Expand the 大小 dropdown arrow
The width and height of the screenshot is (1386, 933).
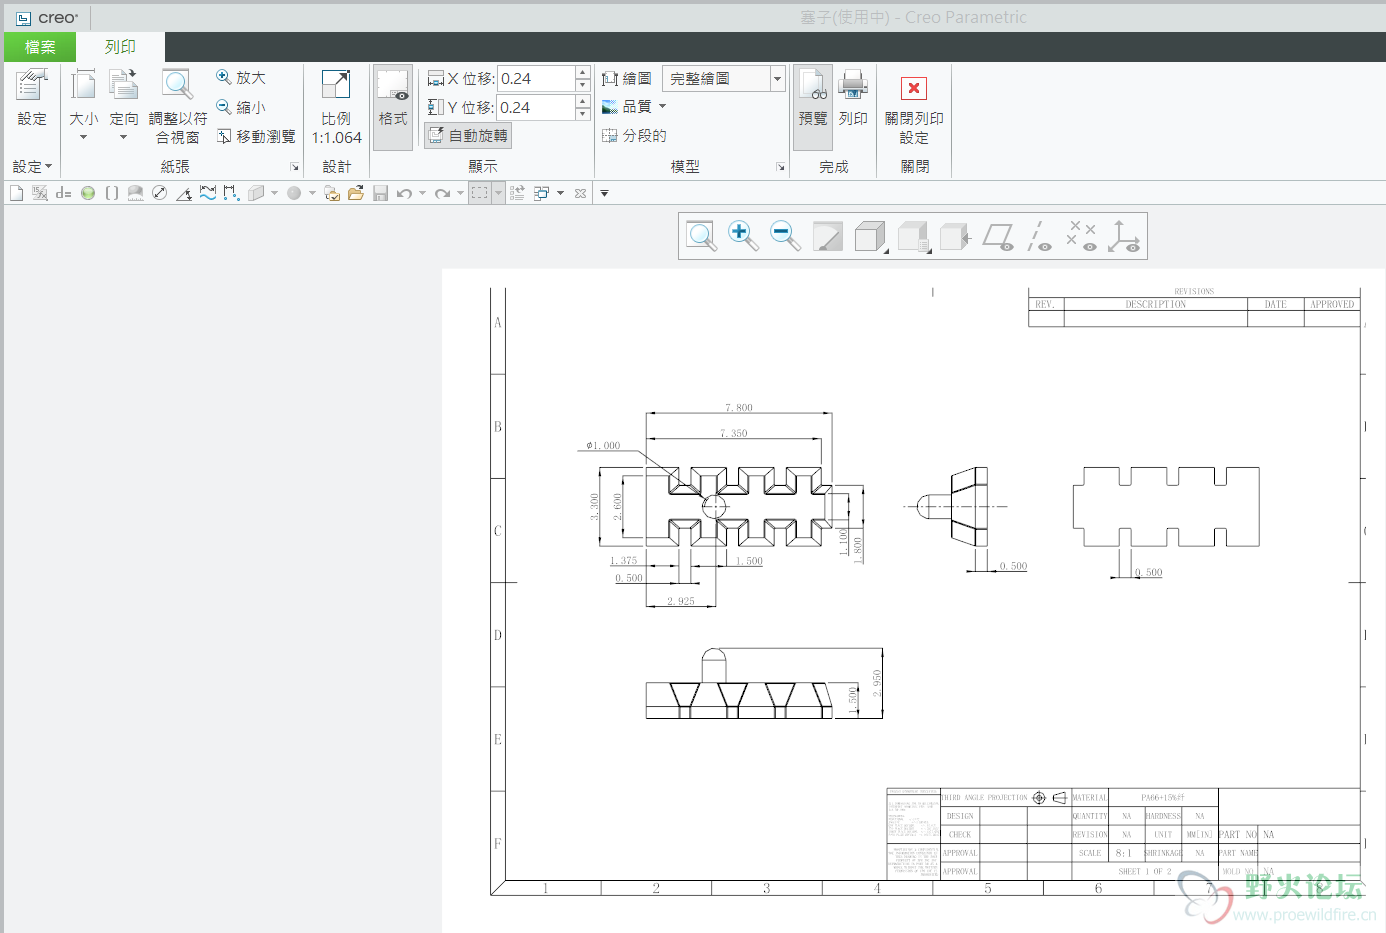(x=83, y=137)
